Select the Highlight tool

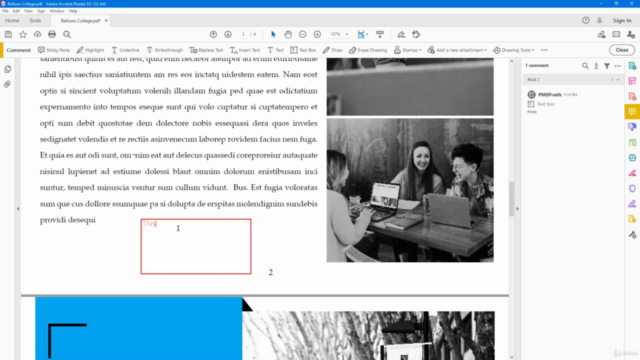[90, 50]
